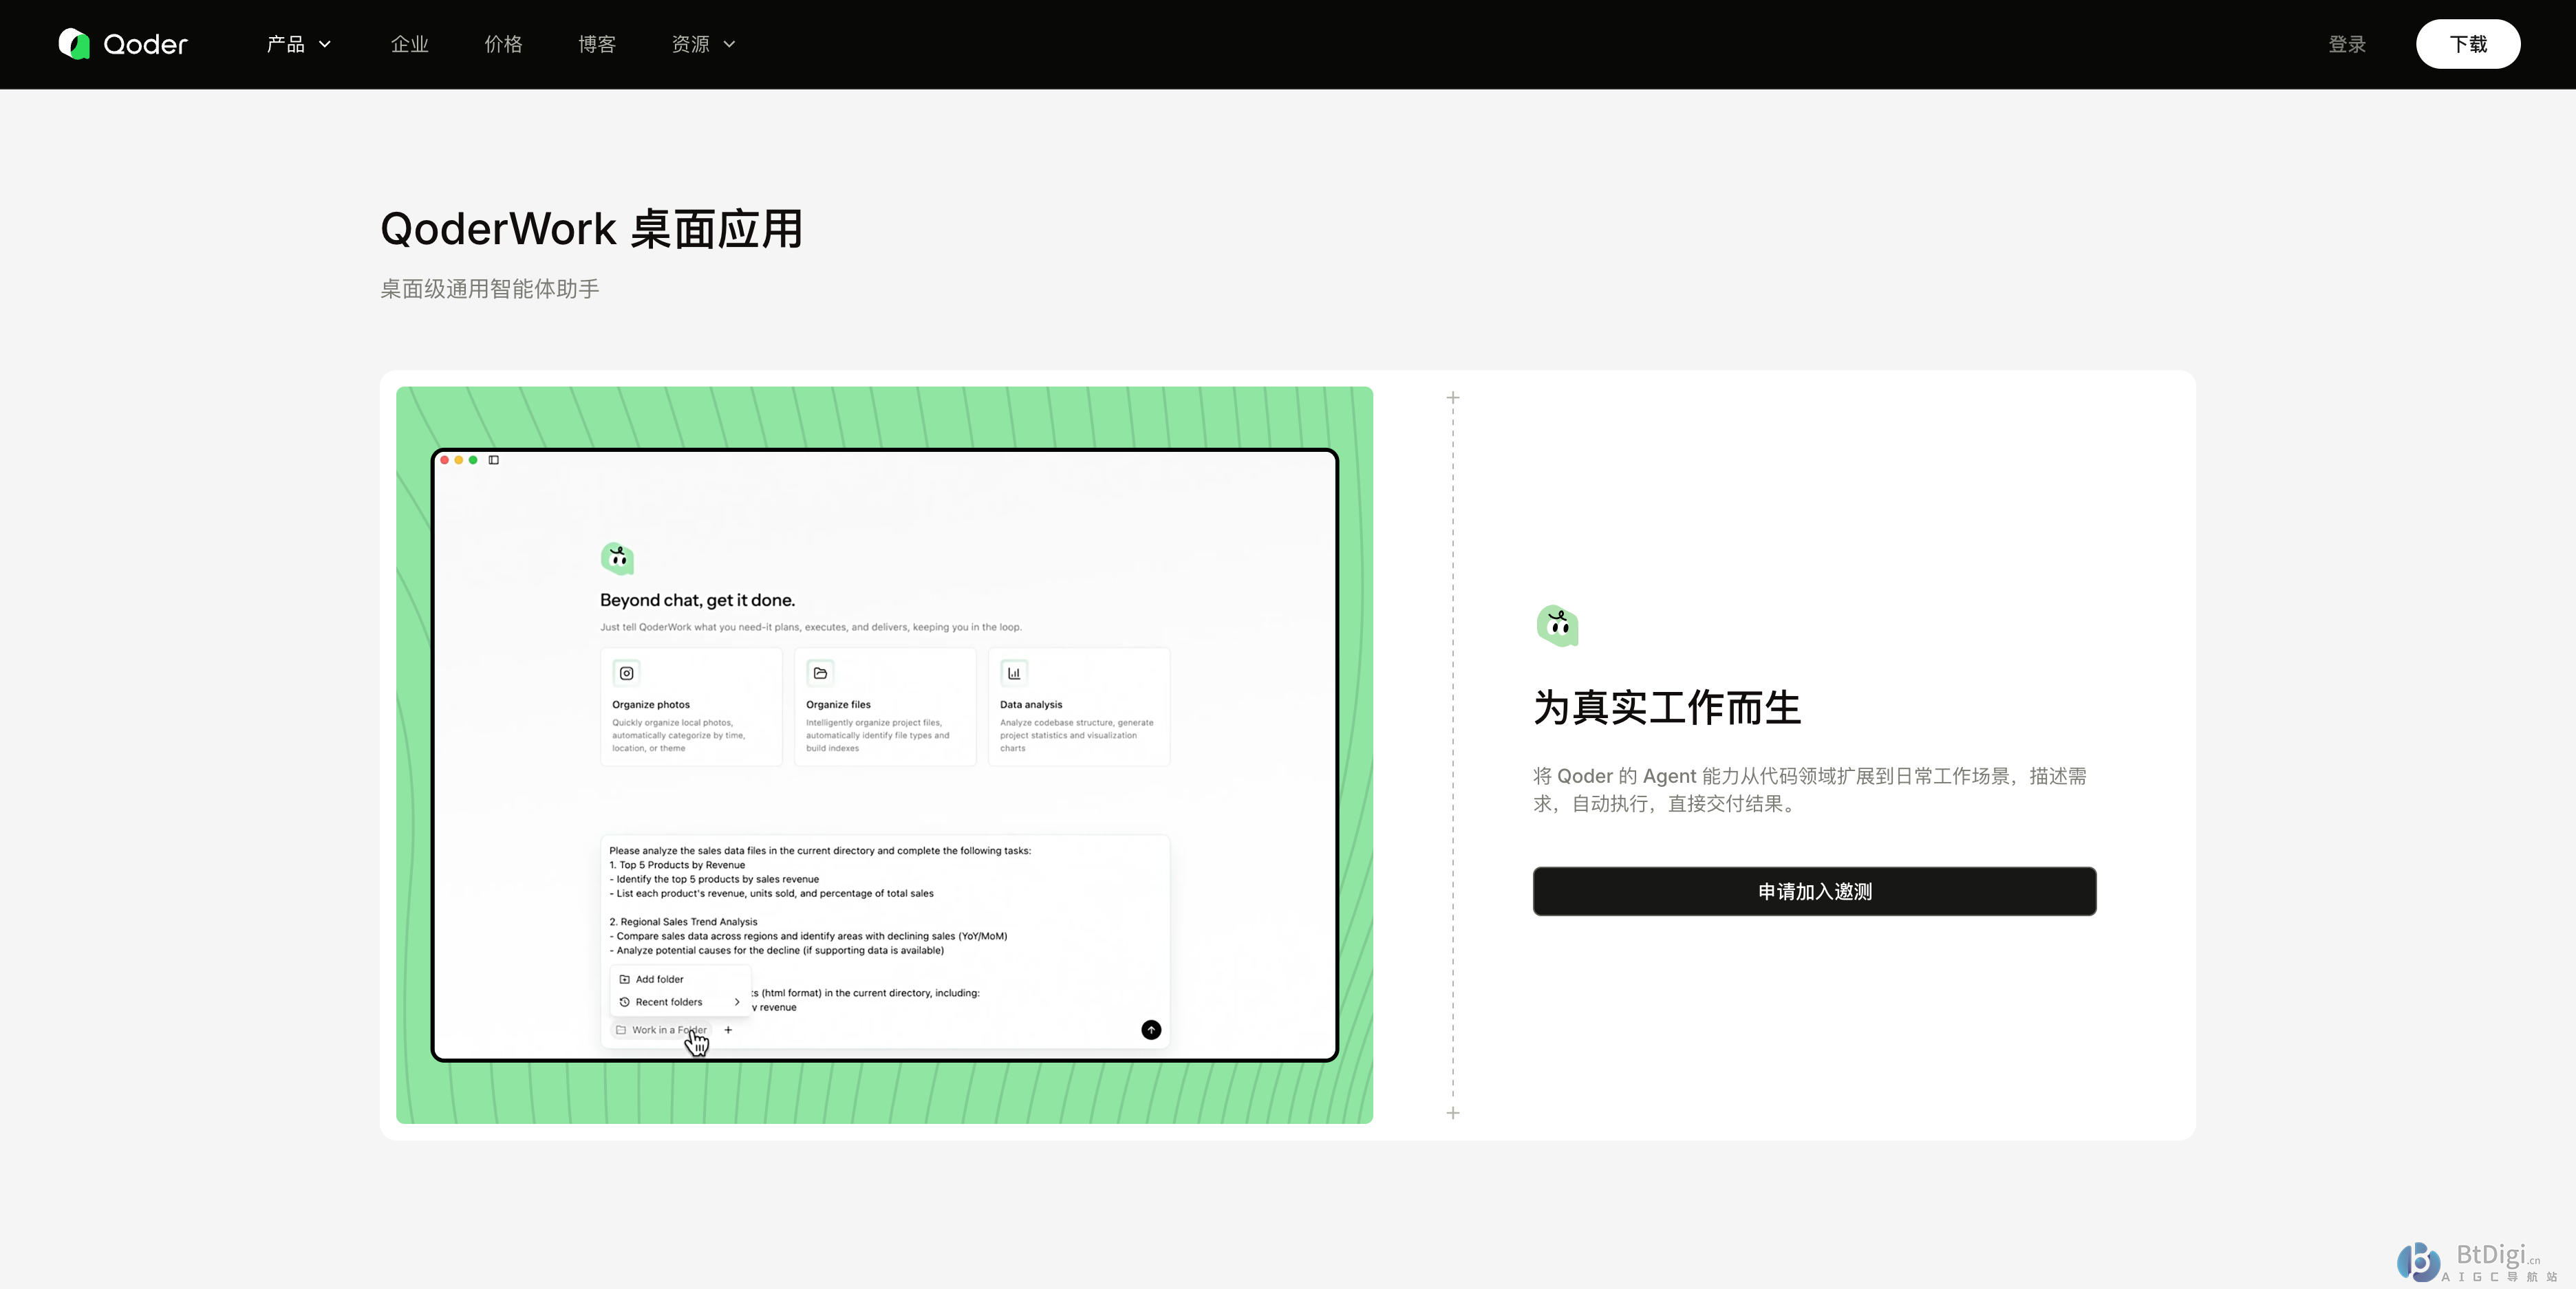Open the Data analysis bar-chart icon

click(x=1014, y=672)
